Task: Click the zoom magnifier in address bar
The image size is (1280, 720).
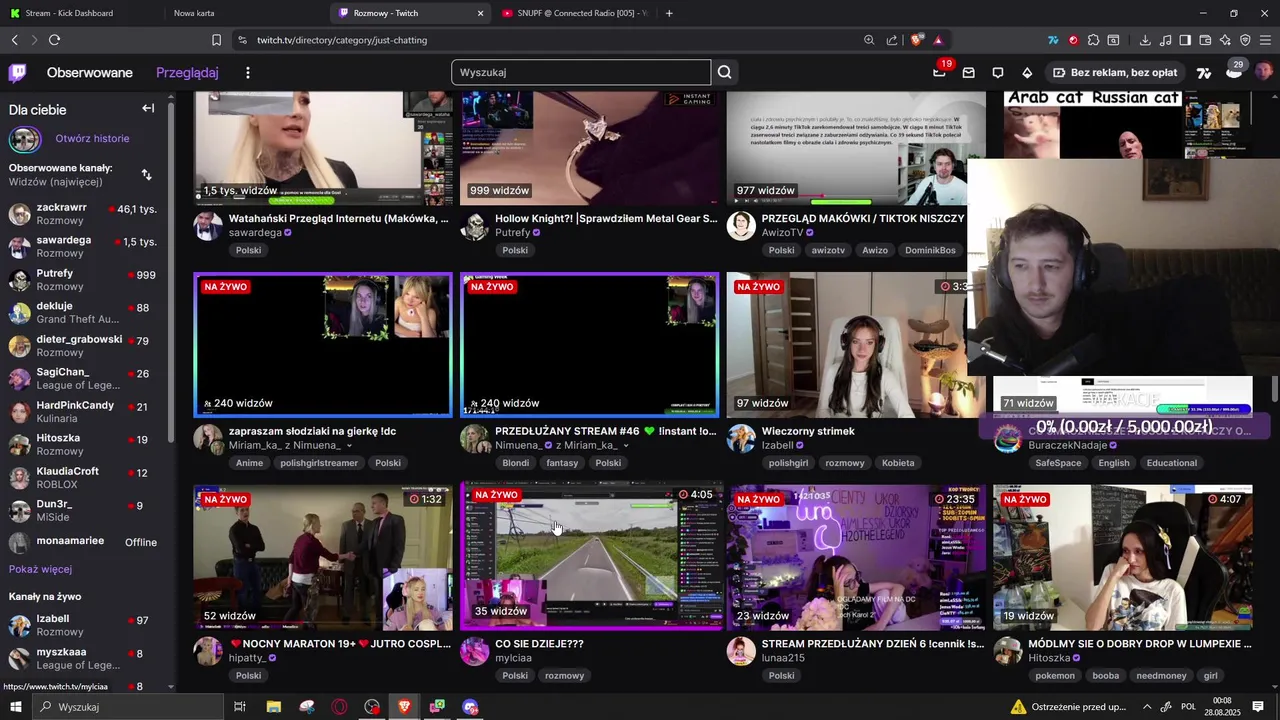Action: click(x=869, y=40)
